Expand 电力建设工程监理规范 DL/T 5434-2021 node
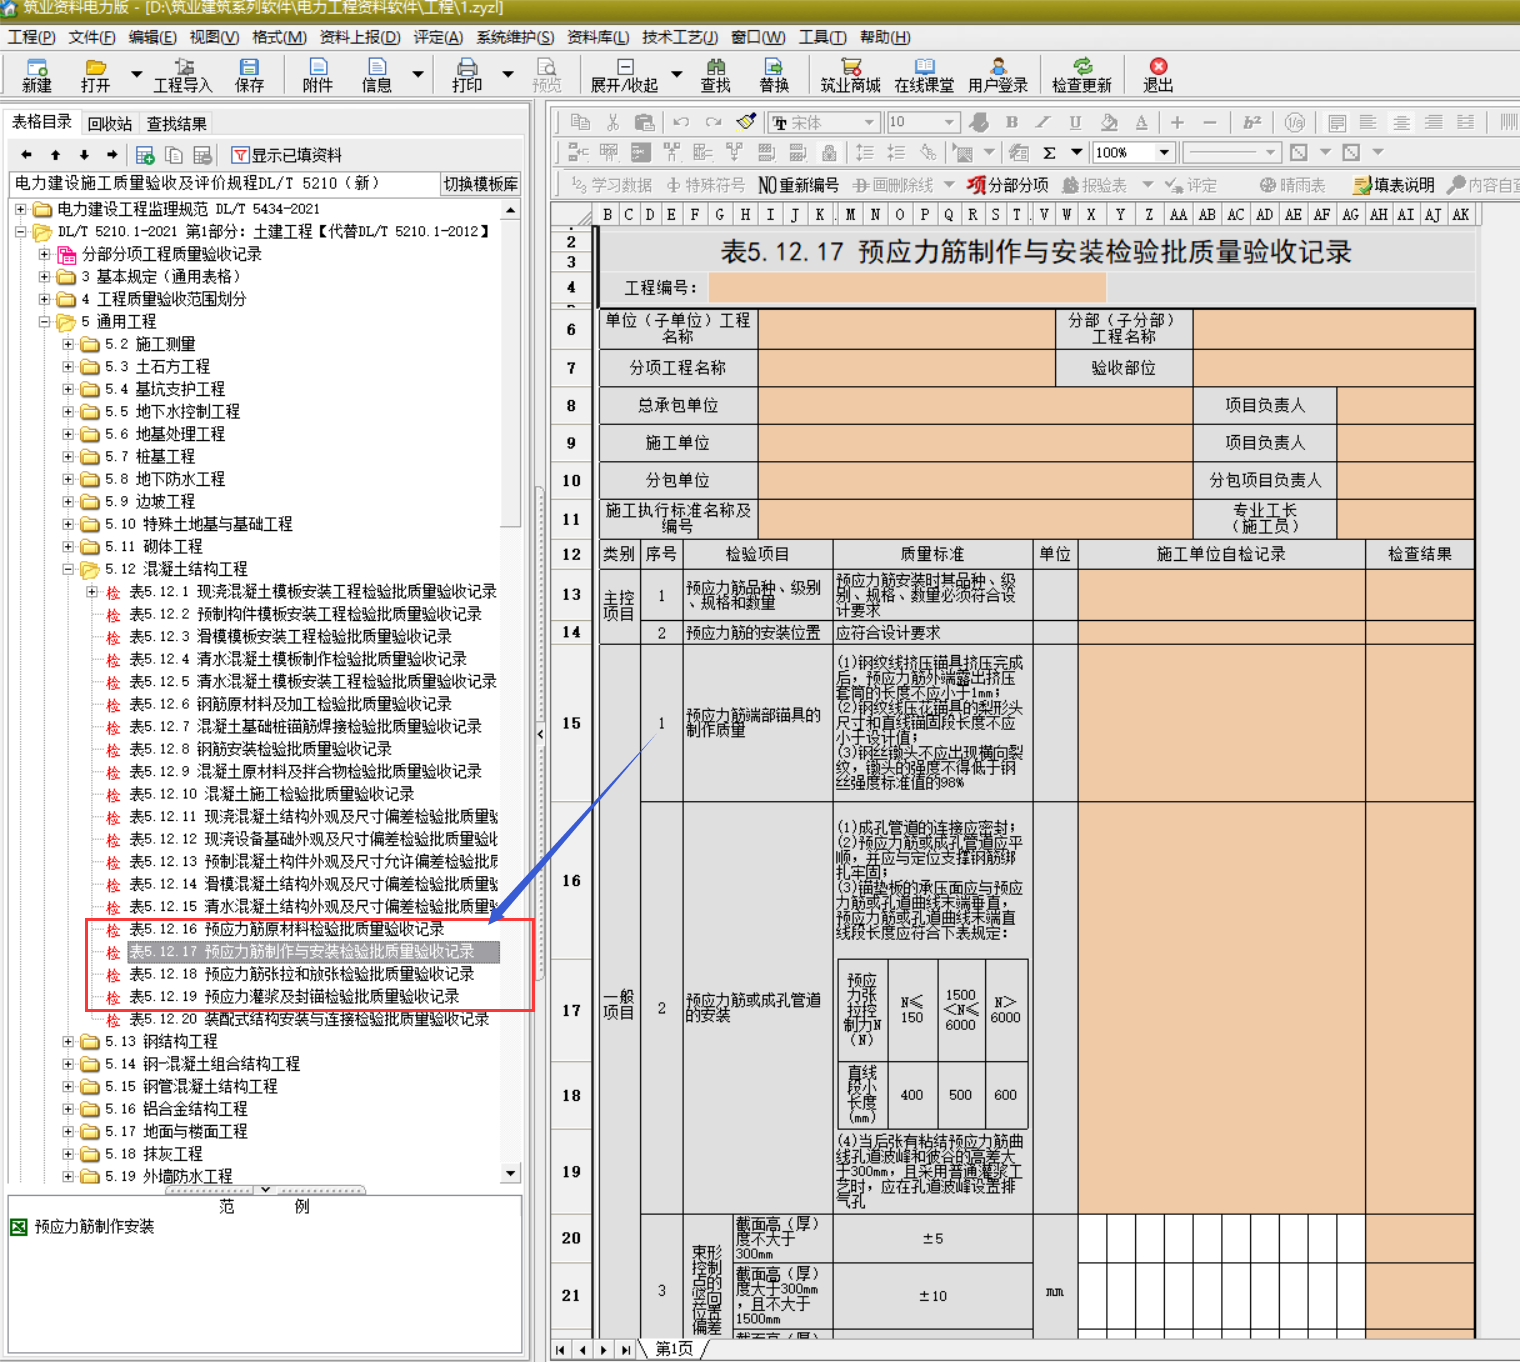 click(21, 209)
